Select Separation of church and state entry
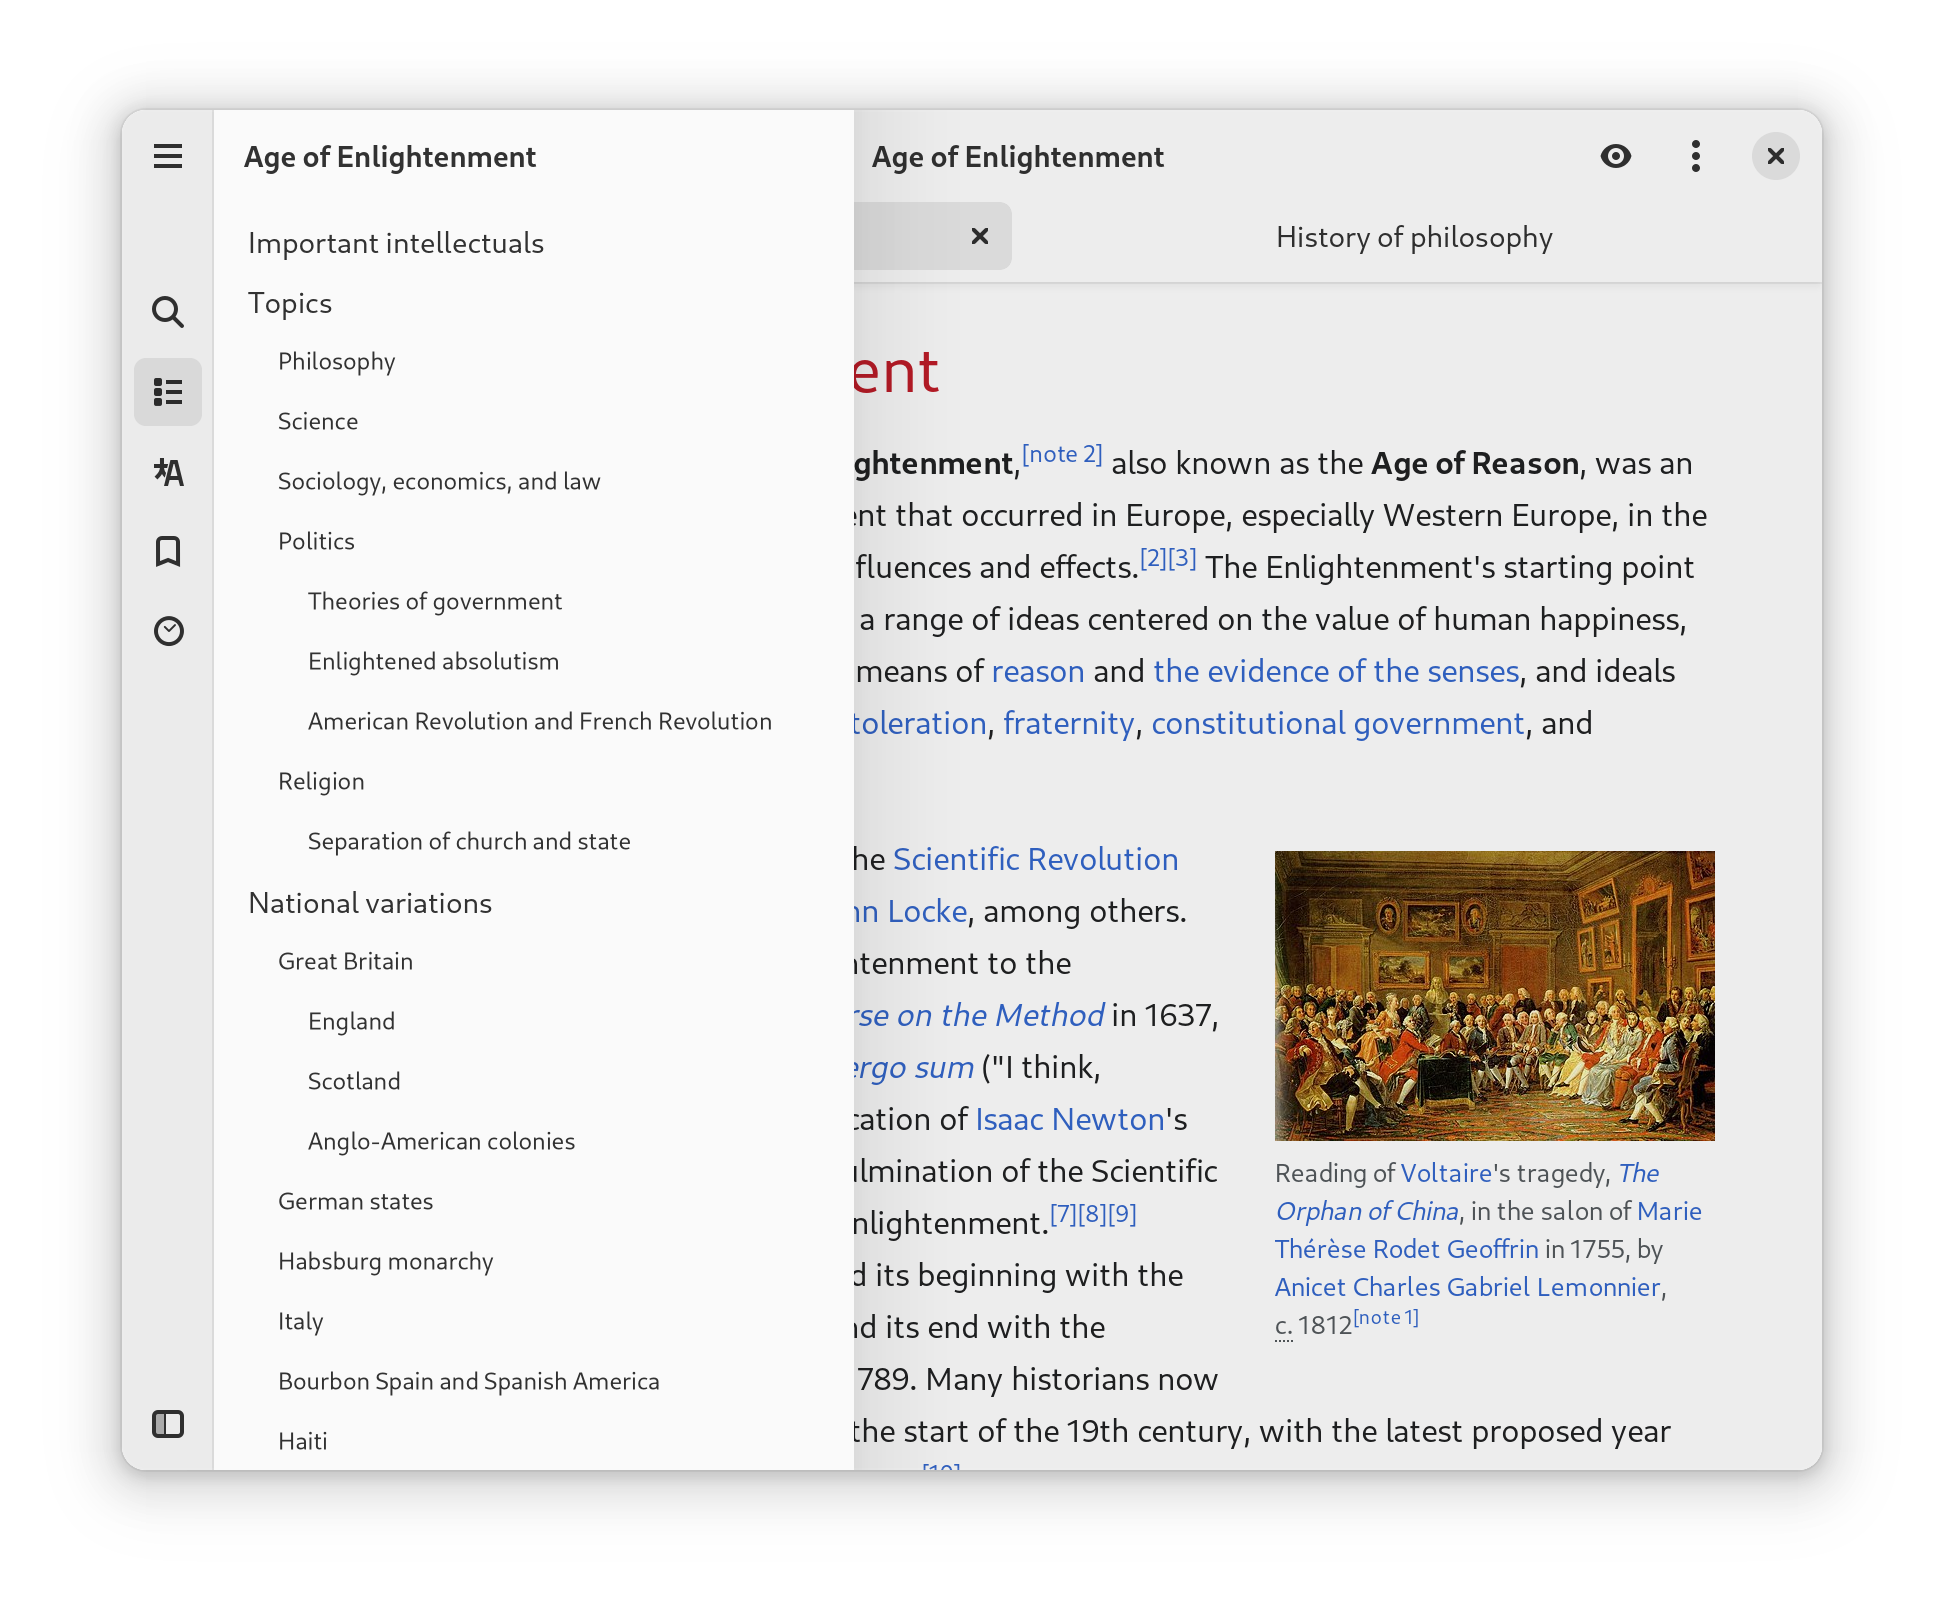Image resolution: width=1944 pixels, height=1604 pixels. point(469,842)
